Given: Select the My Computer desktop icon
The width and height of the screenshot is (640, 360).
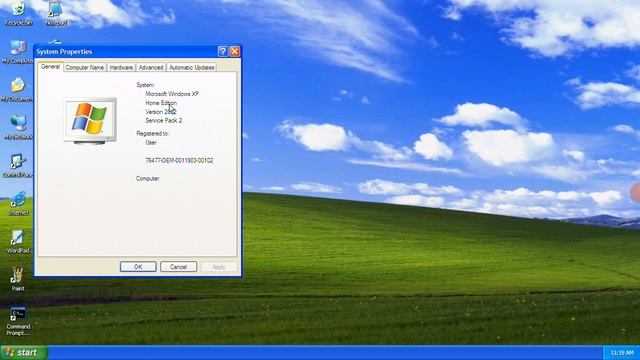Looking at the screenshot, I should (x=18, y=52).
